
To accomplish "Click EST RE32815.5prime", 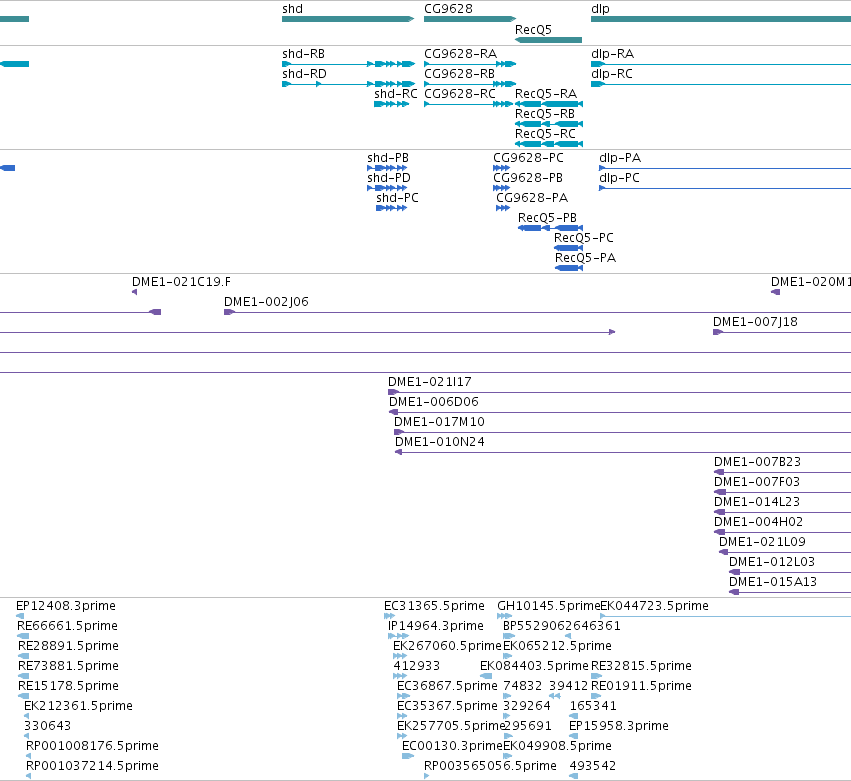I will click(x=596, y=676).
